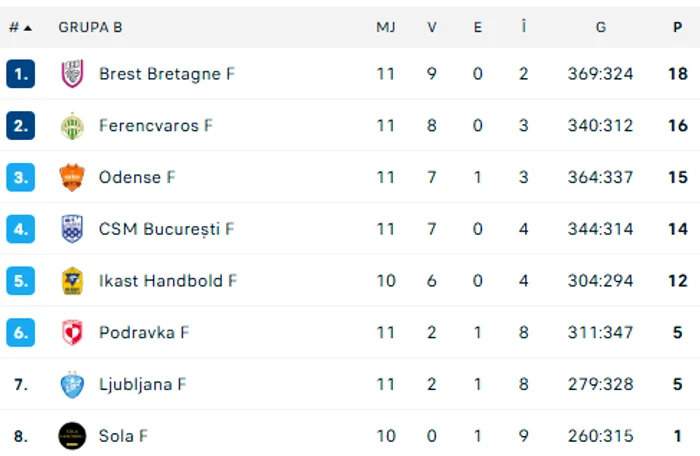Click position badge number 1
Image resolution: width=700 pixels, height=456 pixels.
(x=20, y=74)
